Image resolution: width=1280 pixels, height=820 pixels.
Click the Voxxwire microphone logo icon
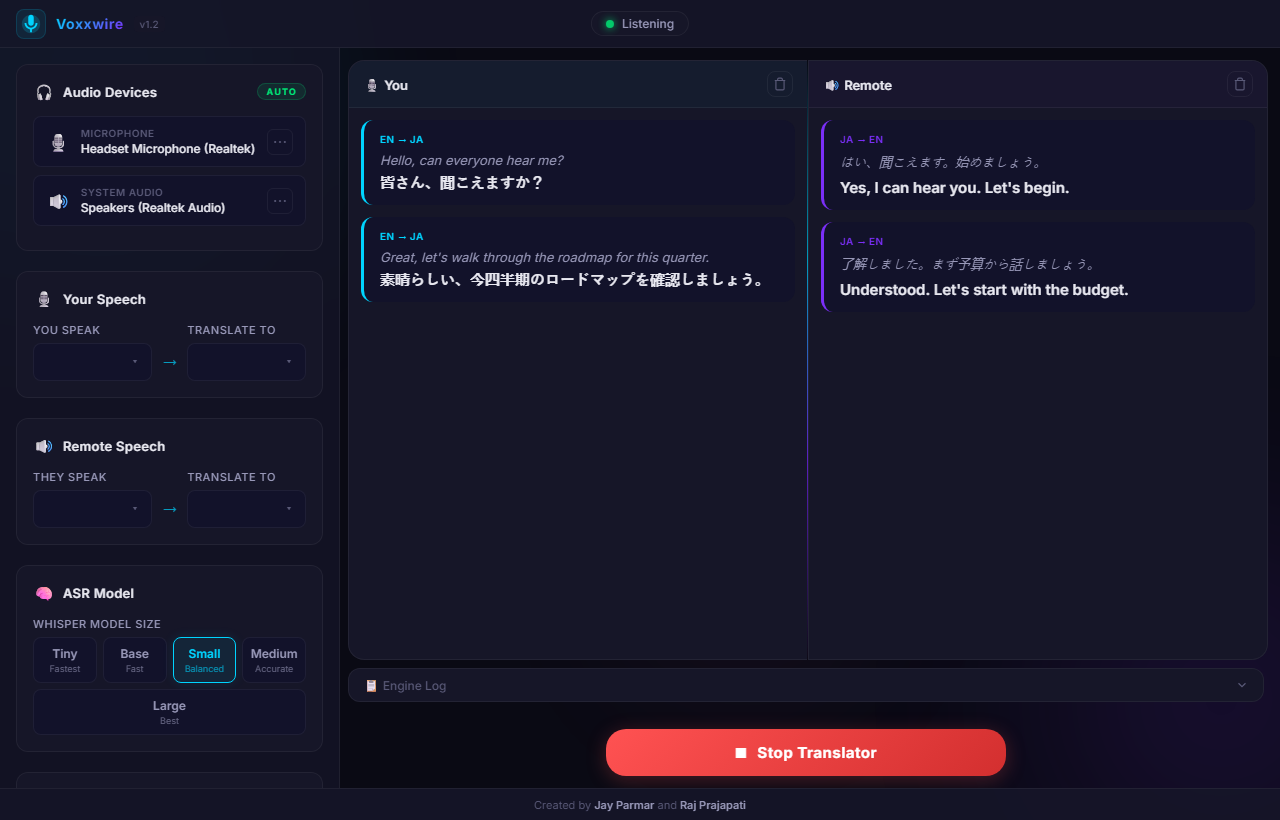pyautogui.click(x=31, y=24)
